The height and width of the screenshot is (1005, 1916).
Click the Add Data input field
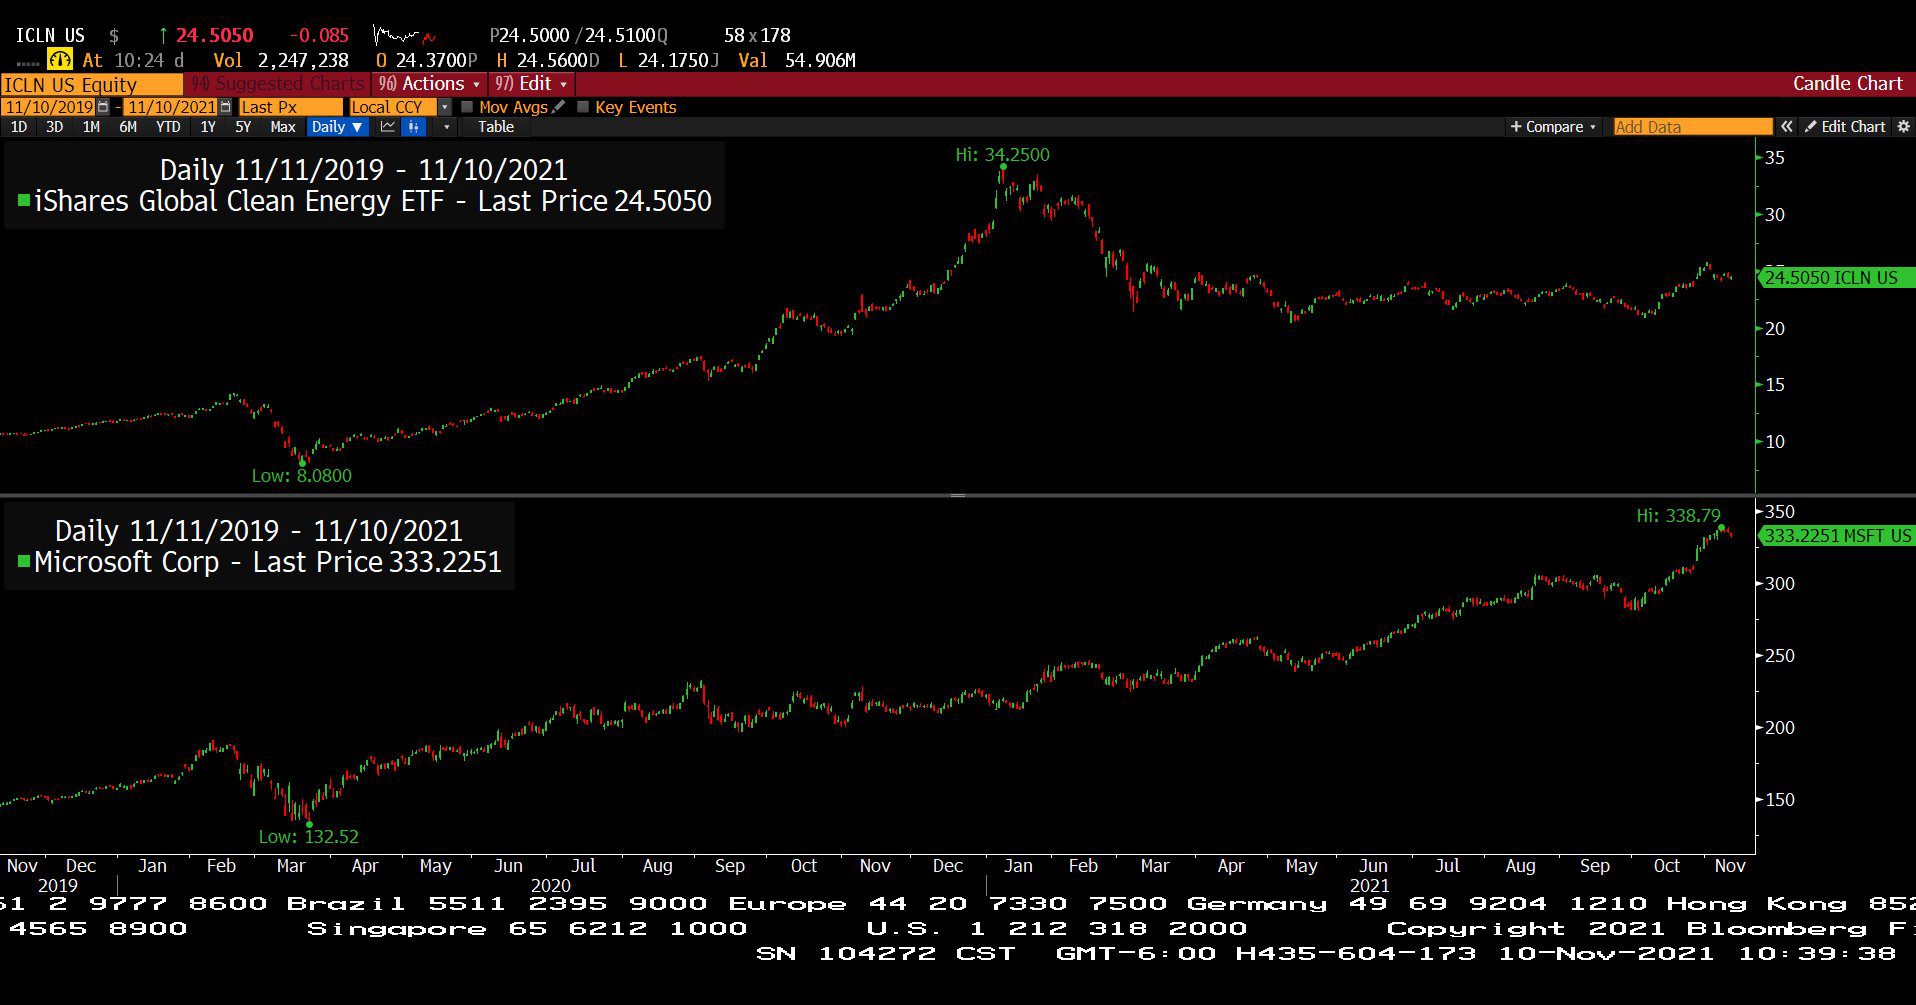coord(1692,127)
